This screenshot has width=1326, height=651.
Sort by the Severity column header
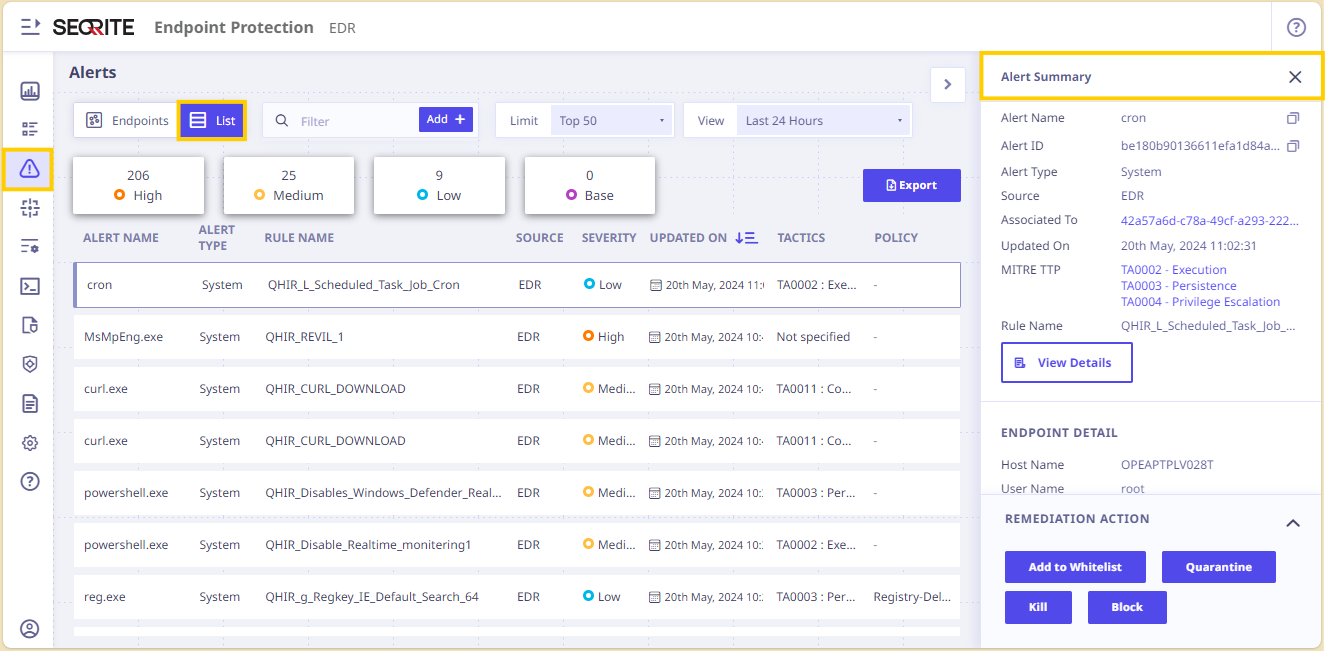pos(609,238)
